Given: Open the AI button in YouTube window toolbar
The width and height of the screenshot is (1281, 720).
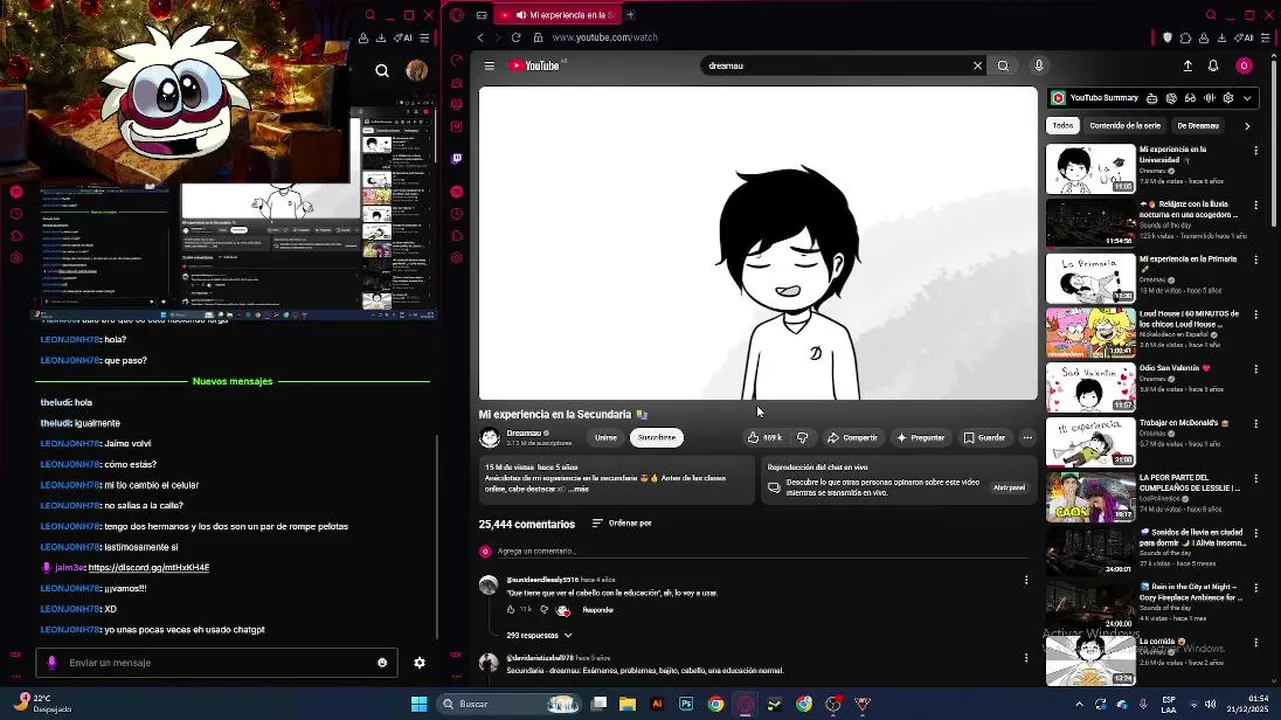Looking at the screenshot, I should [x=1243, y=38].
